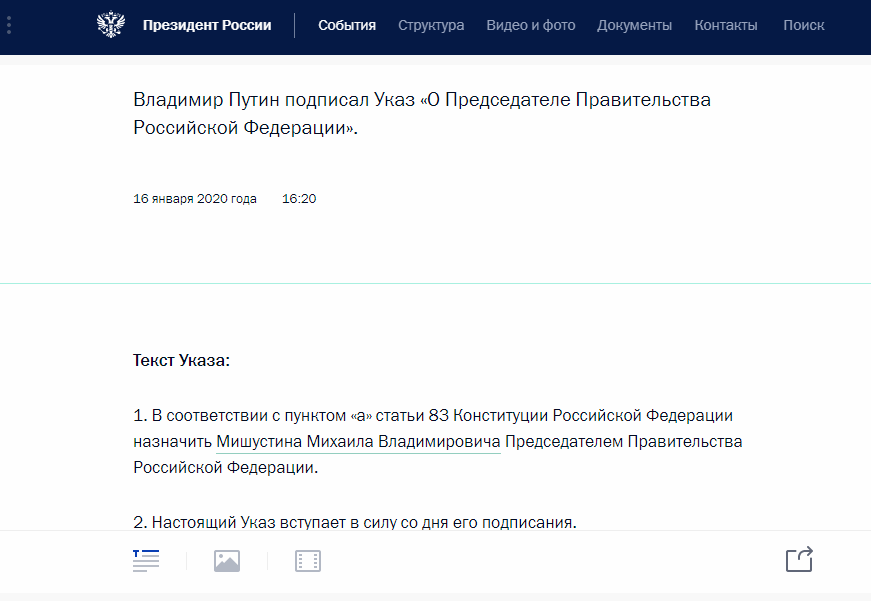Click the headline about the signed Указ
This screenshot has height=601, width=871.
pyautogui.click(x=422, y=113)
